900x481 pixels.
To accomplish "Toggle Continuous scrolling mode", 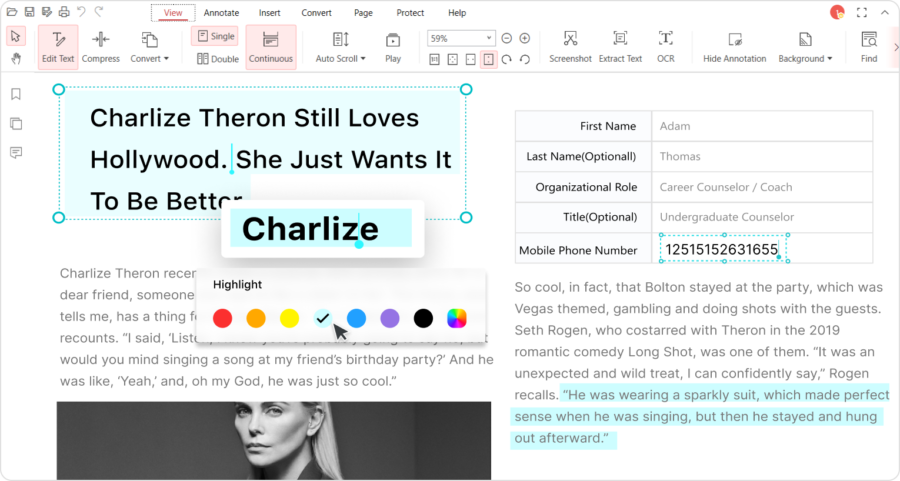I will [271, 48].
